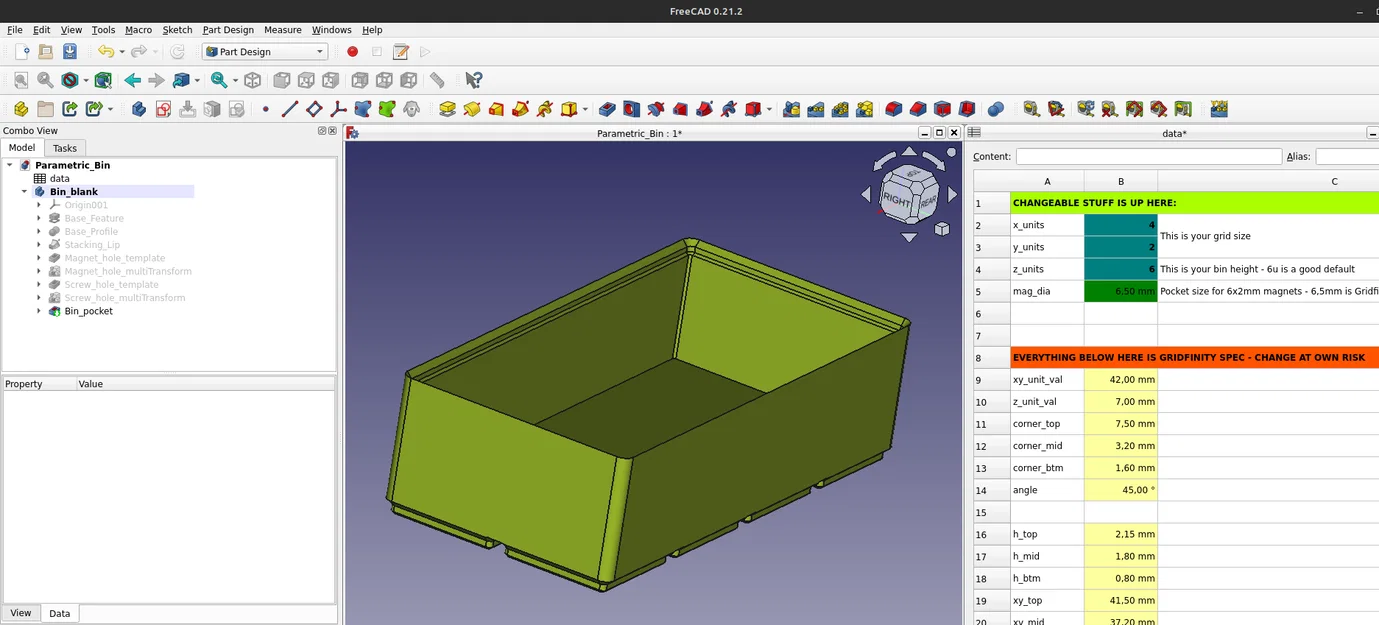Collapse the Bin_blank tree node
Image resolution: width=1379 pixels, height=625 pixels.
[23, 191]
